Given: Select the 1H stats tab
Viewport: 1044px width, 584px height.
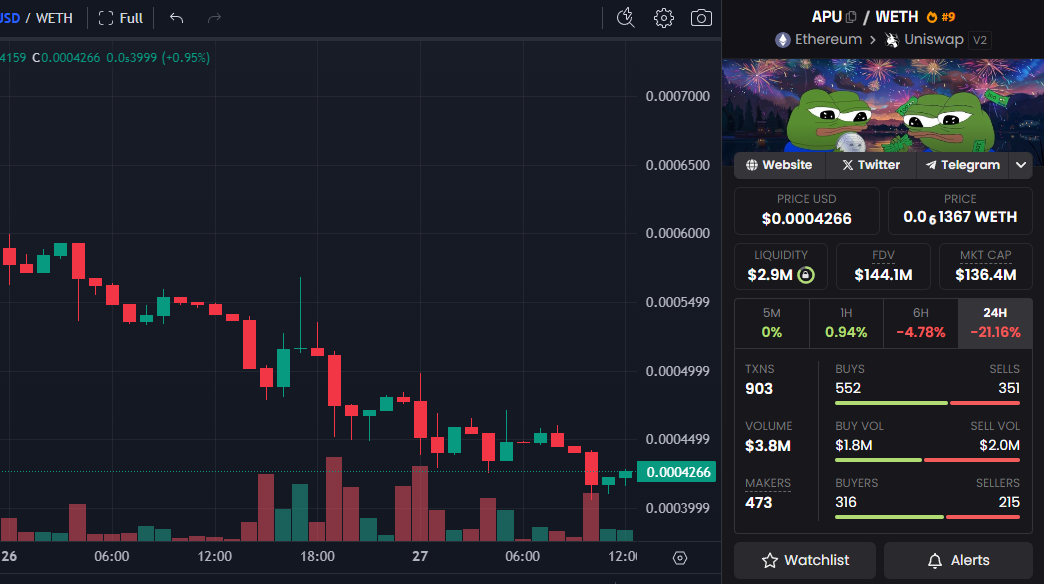Looking at the screenshot, I should (846, 323).
